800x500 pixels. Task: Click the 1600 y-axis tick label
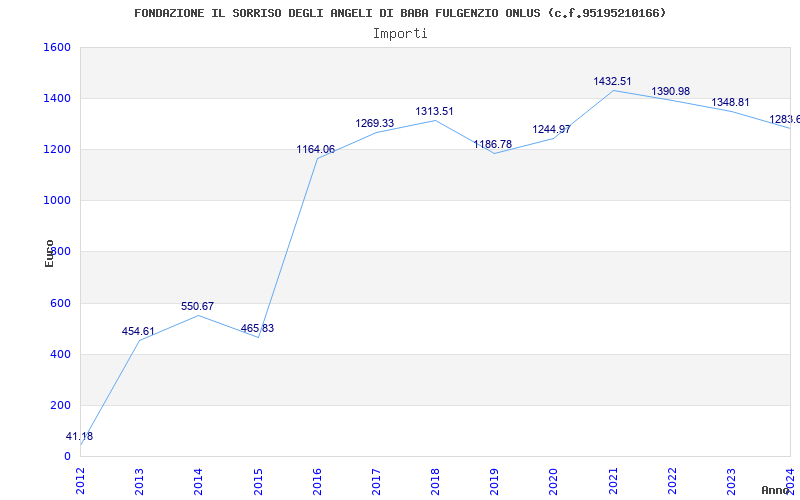coord(57,47)
